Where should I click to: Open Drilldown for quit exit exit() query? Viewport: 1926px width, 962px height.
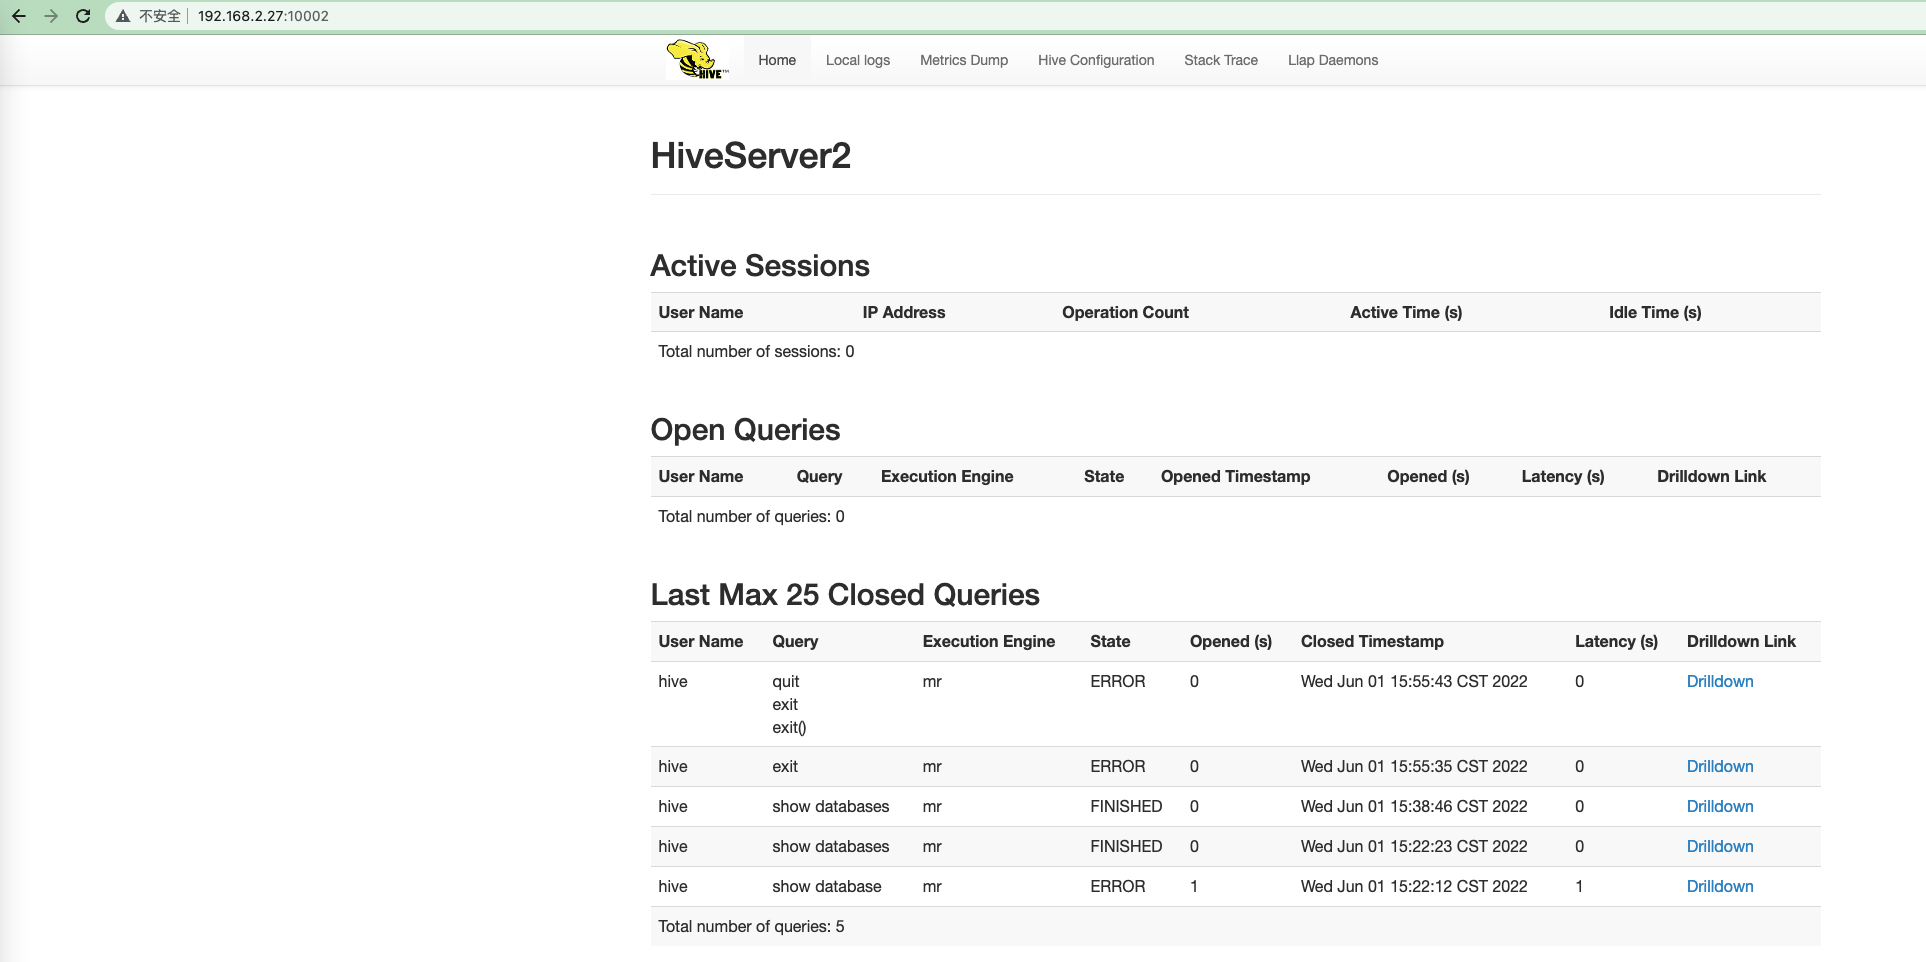[1720, 681]
